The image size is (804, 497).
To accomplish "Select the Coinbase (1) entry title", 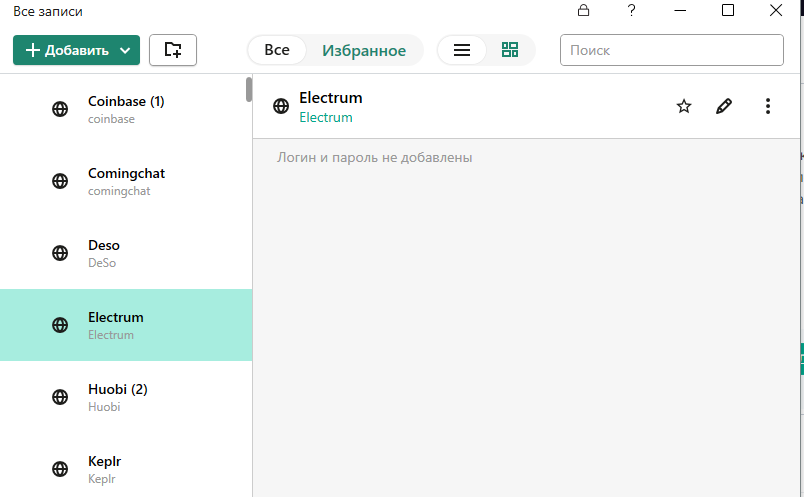I will pyautogui.click(x=126, y=101).
